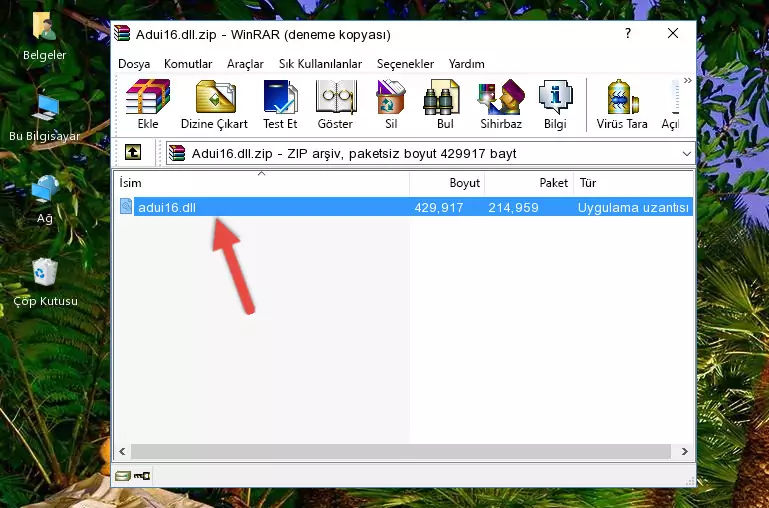Click the Sil delete icon

coord(391,104)
